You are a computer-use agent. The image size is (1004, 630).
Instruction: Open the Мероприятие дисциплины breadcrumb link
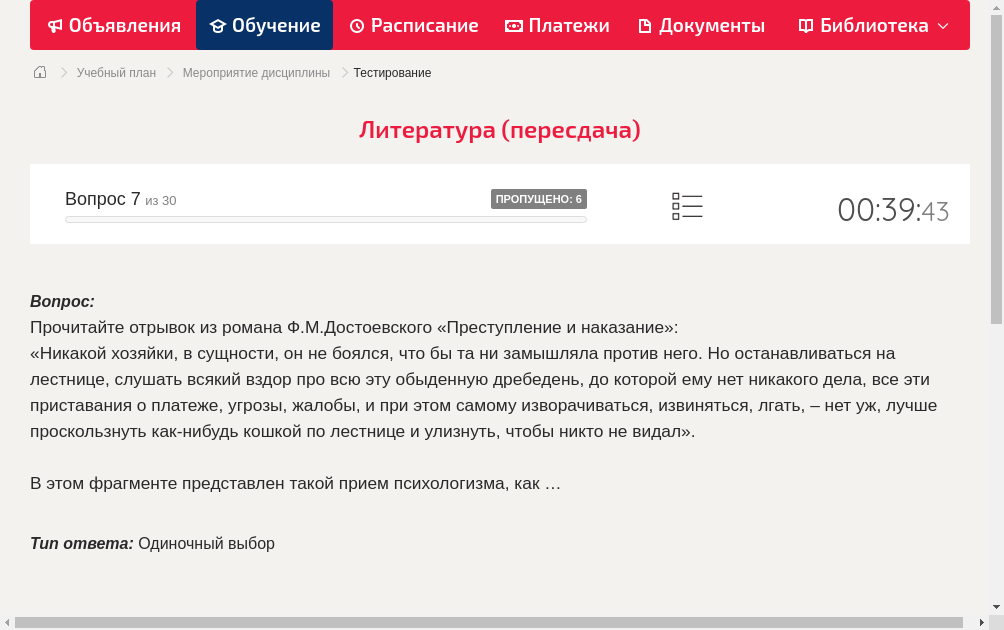pos(256,72)
